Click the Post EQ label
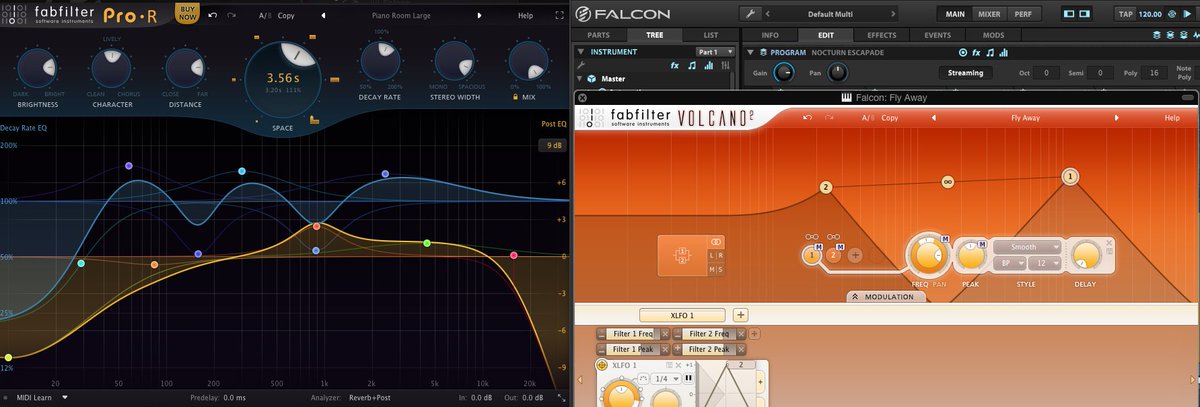Screen dimensions: 1200x407 coord(553,125)
